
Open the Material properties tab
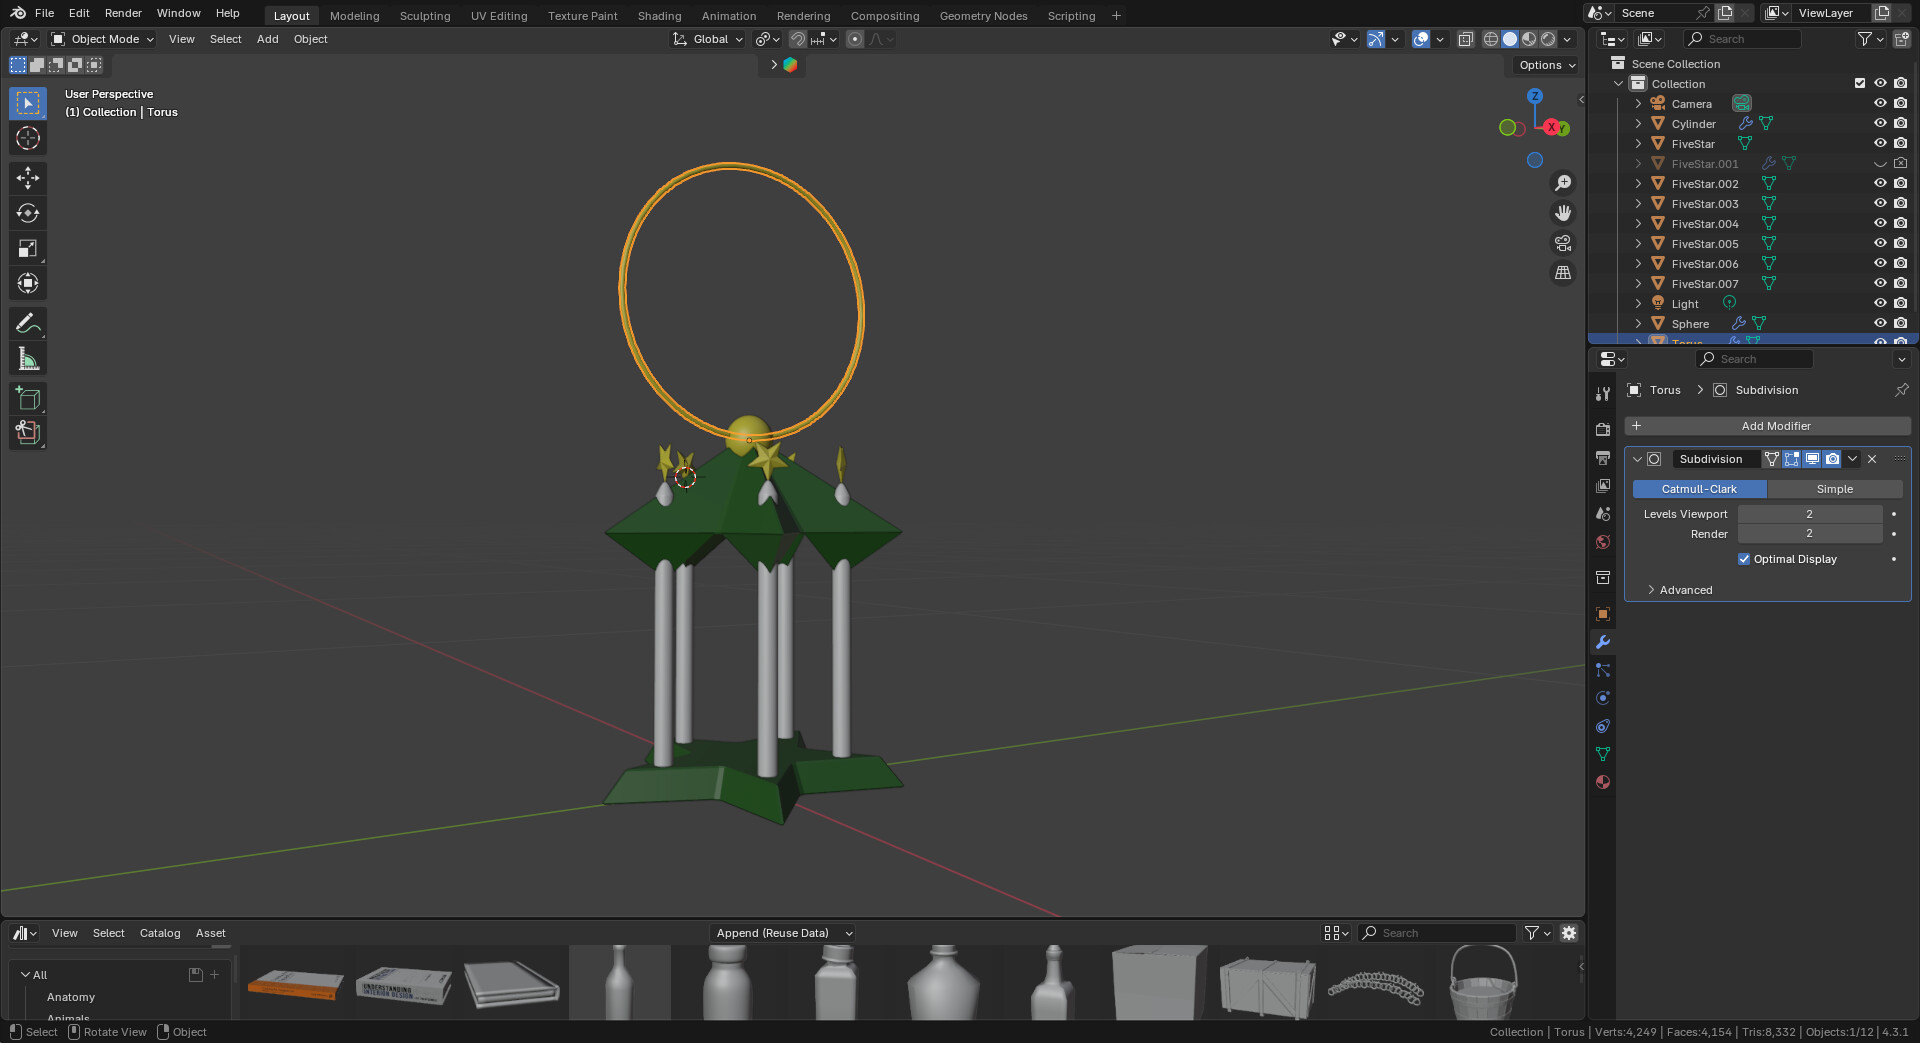coord(1603,782)
